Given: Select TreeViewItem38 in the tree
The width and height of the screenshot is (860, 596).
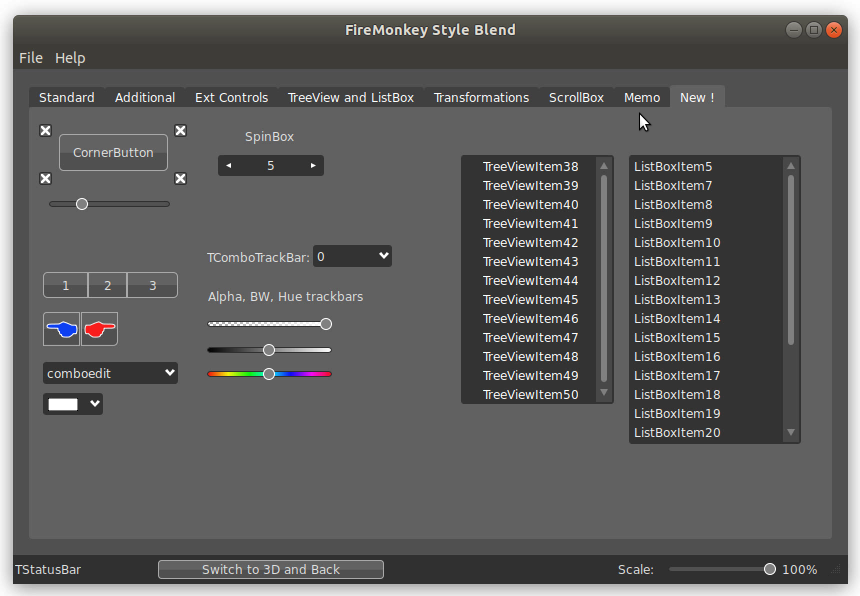Looking at the screenshot, I should [530, 167].
